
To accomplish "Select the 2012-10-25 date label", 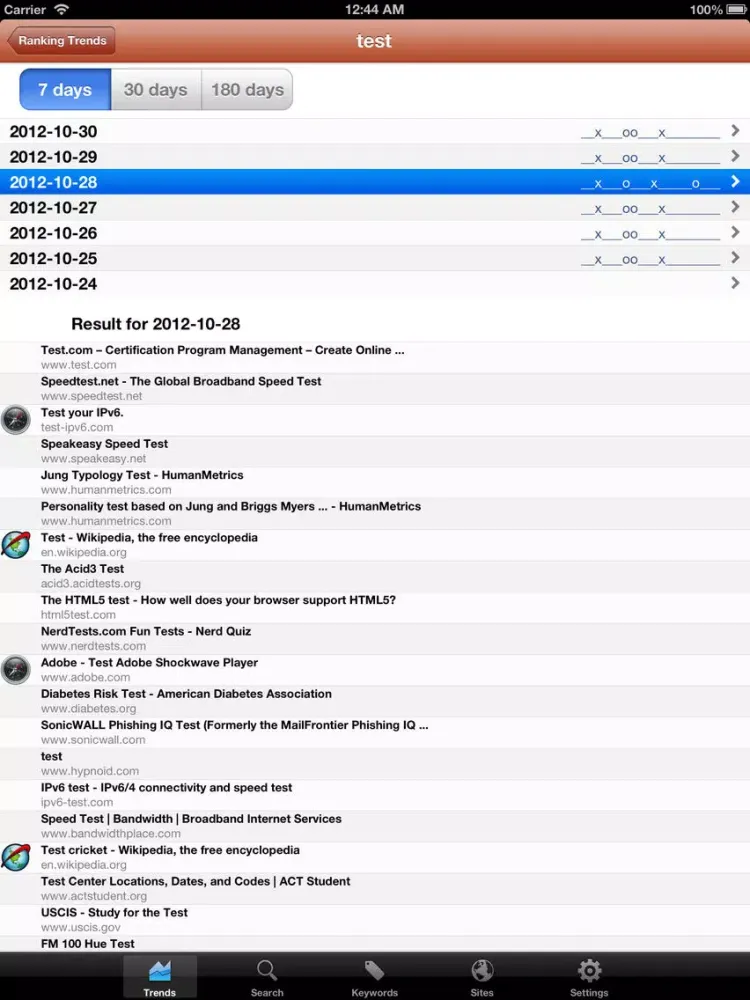I will pos(54,258).
